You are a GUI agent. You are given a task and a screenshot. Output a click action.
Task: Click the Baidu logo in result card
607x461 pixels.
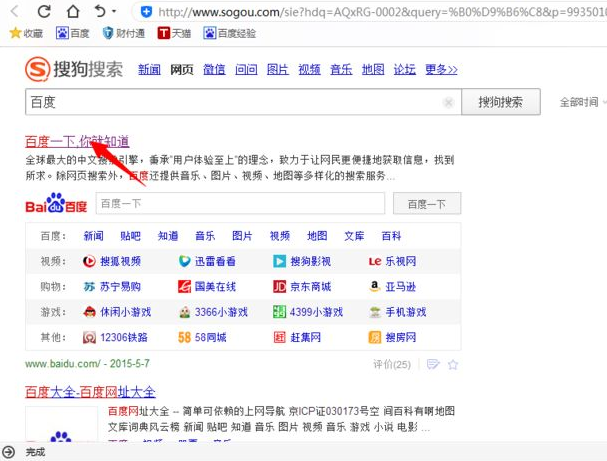click(x=57, y=204)
